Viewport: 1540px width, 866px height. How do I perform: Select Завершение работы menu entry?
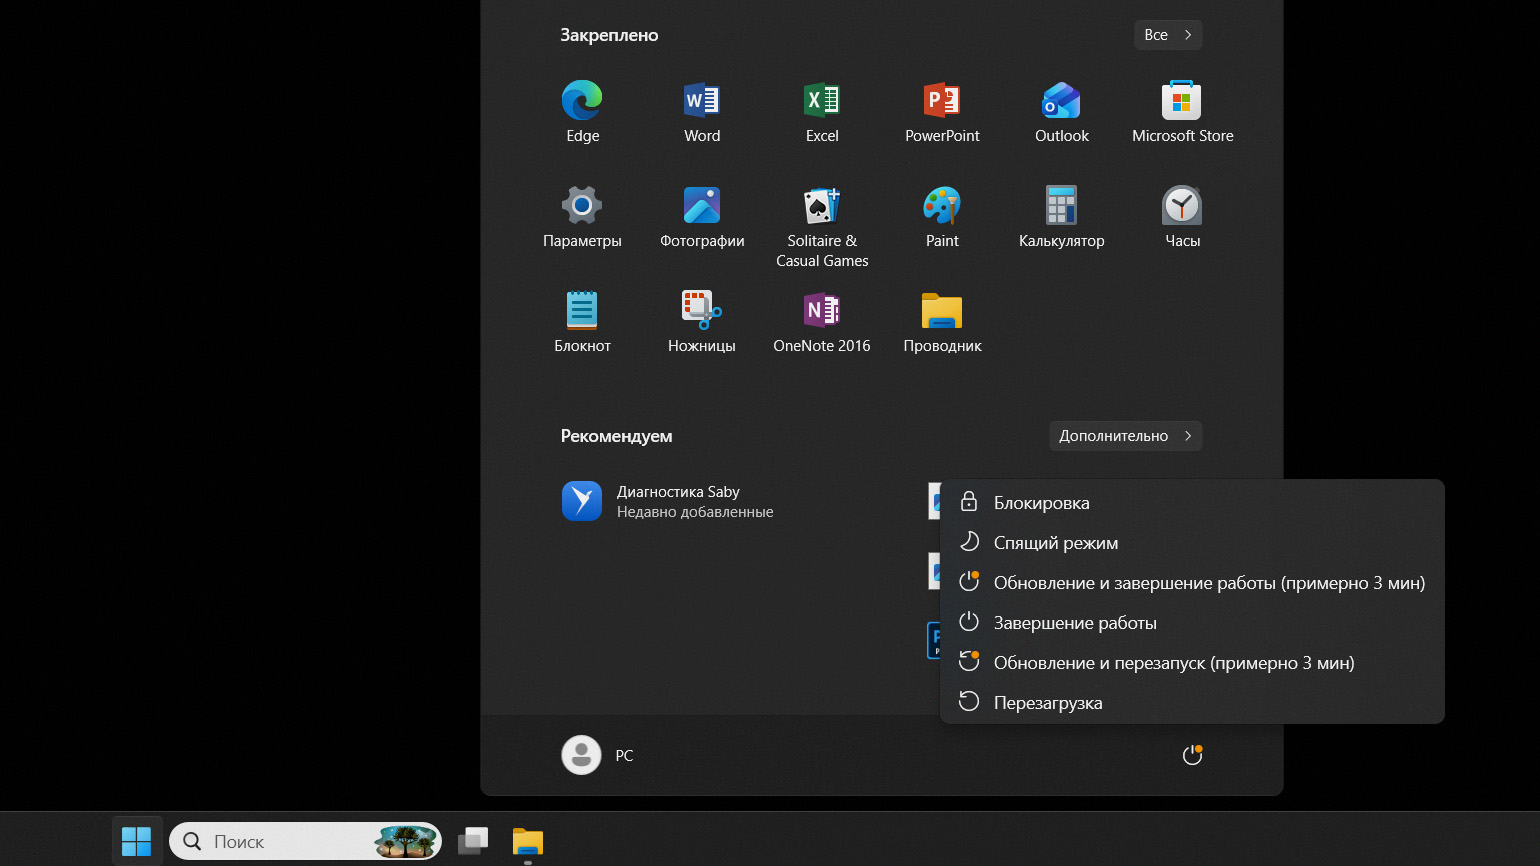click(1074, 623)
